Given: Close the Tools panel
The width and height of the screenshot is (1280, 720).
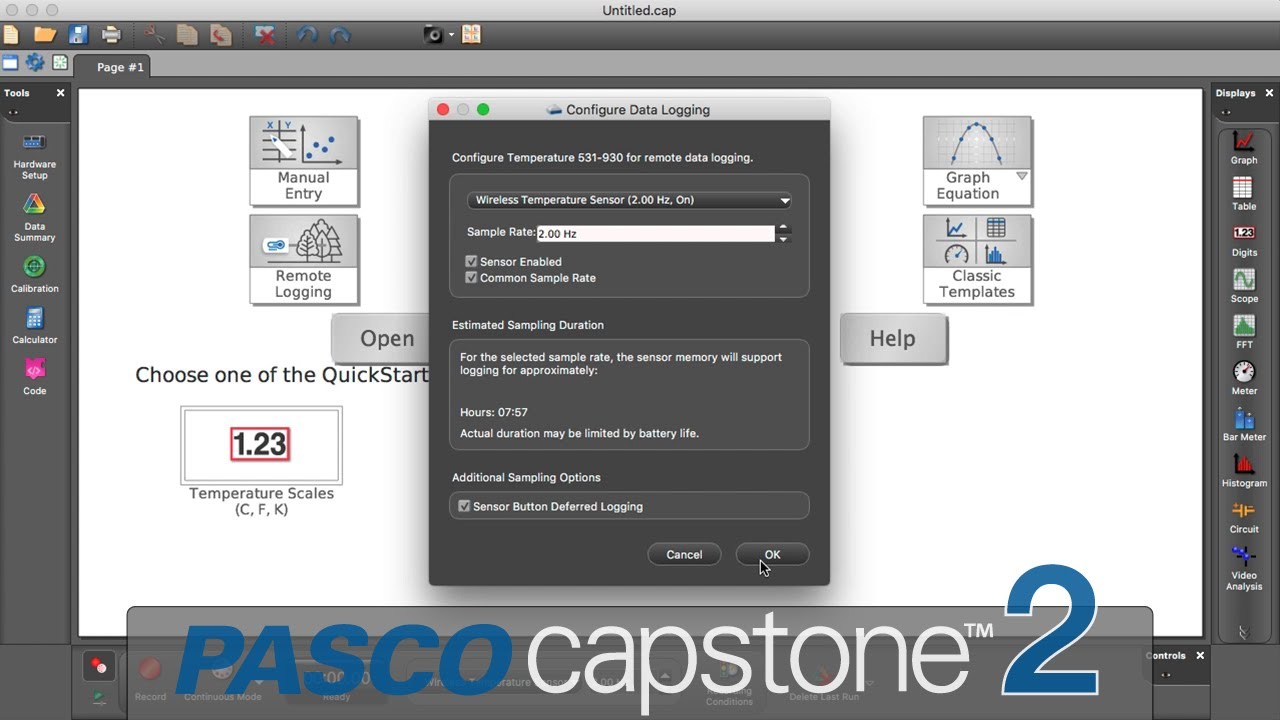Looking at the screenshot, I should coord(60,93).
